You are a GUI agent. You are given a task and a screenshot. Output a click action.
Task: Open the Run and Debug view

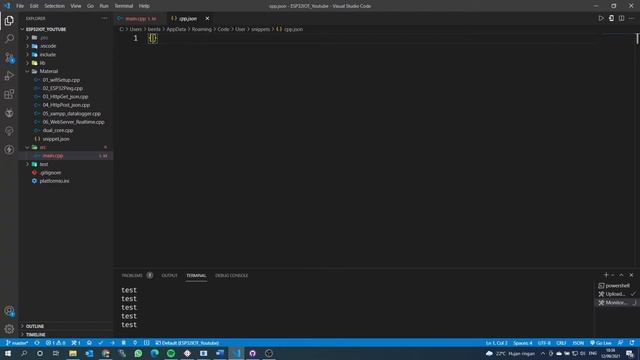point(9,76)
